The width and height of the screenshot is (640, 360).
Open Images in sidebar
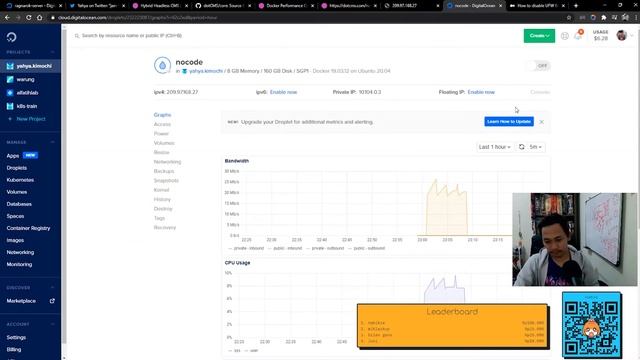(15, 240)
